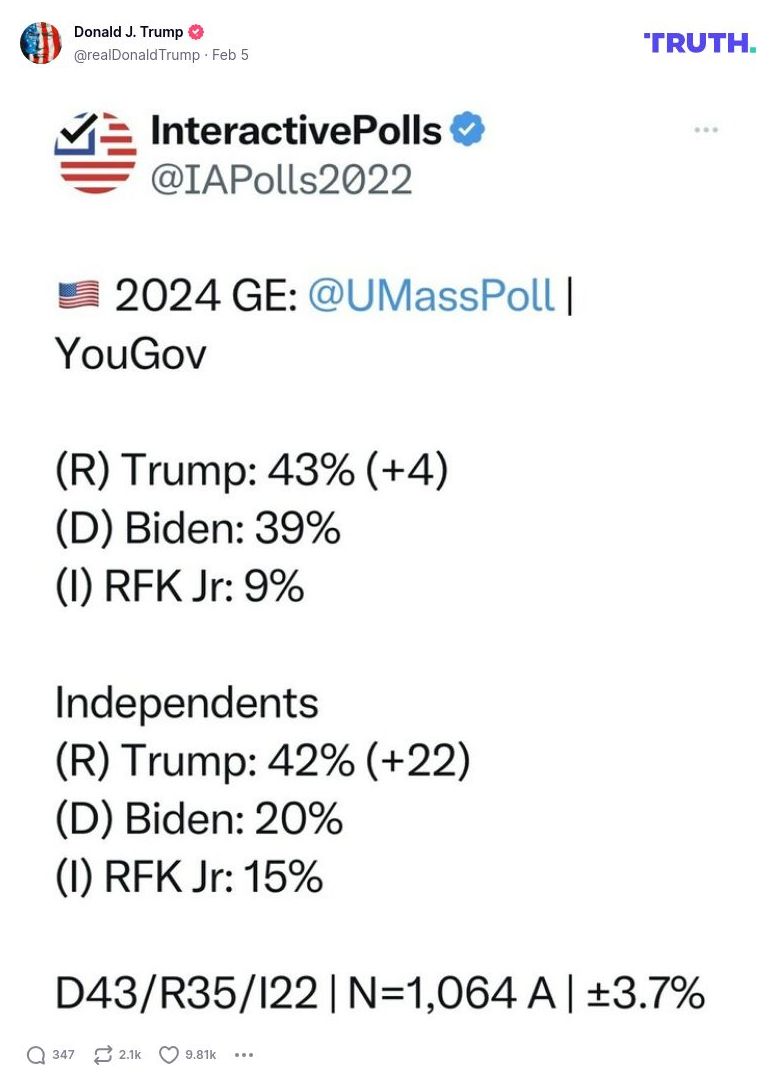777x1085 pixels.
Task: Click Donald J. Trump's profile avatar
Action: click(x=41, y=43)
